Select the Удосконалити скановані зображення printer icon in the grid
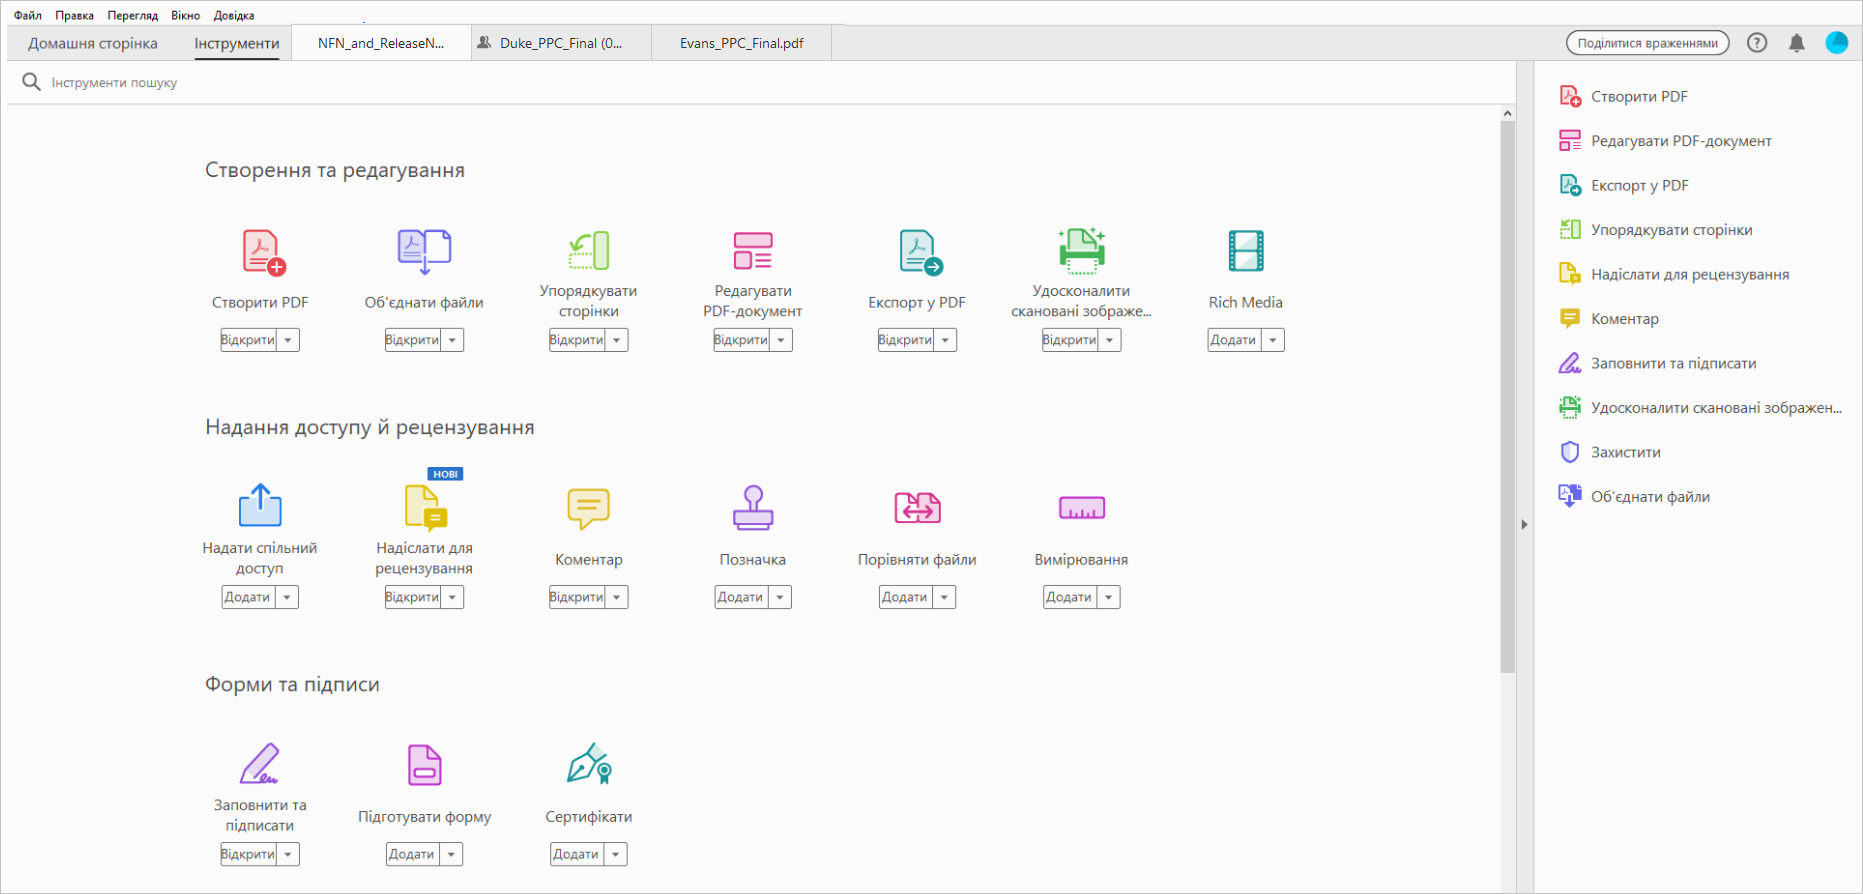 click(1082, 250)
